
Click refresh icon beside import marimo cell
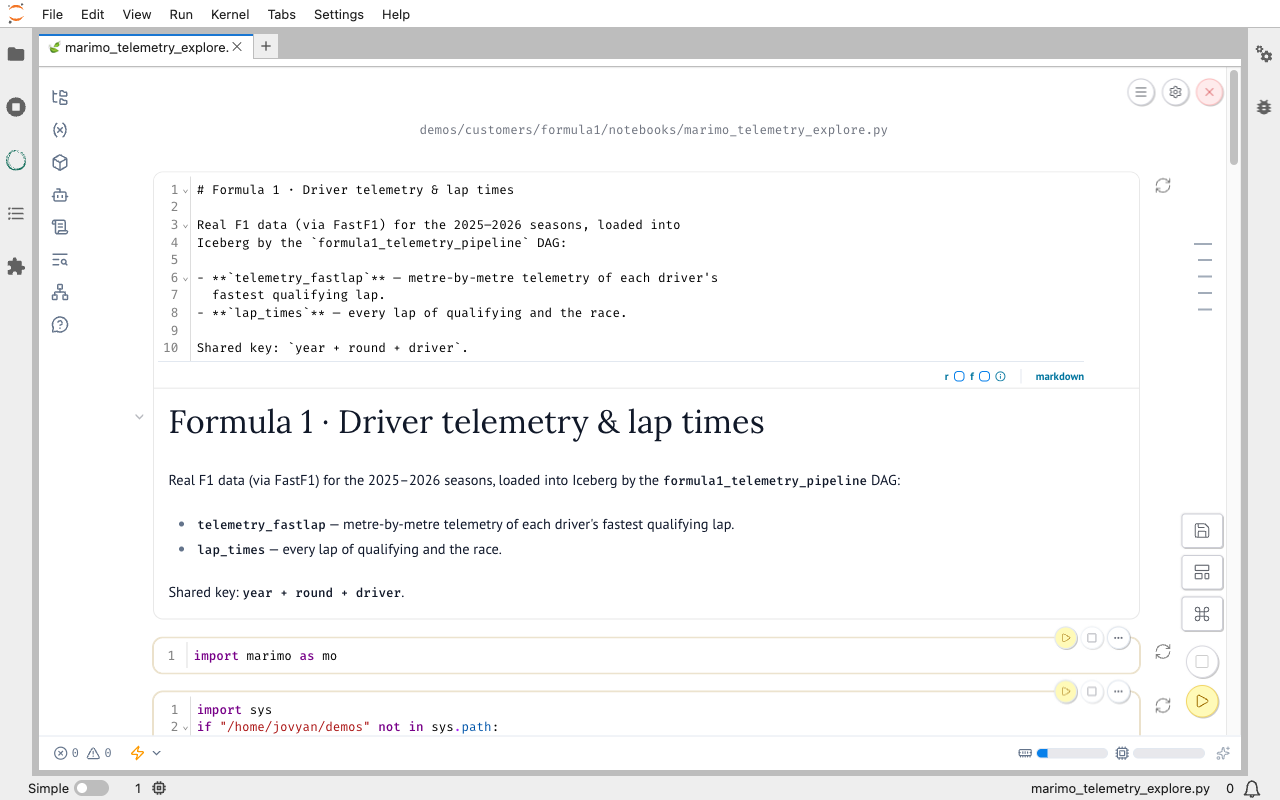tap(1163, 651)
